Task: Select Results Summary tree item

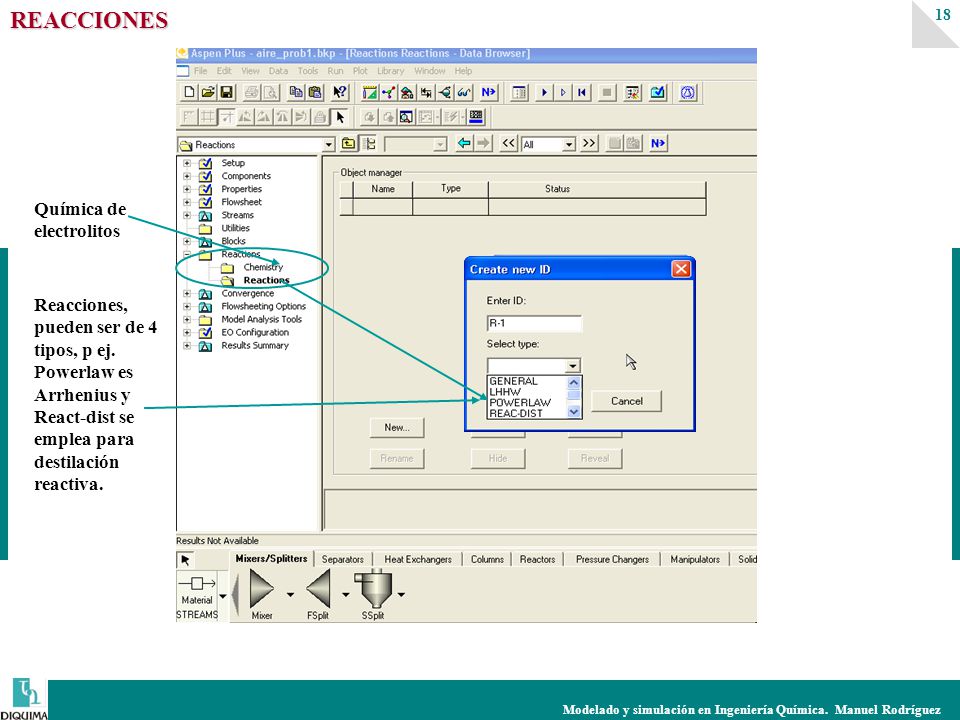Action: [x=255, y=345]
